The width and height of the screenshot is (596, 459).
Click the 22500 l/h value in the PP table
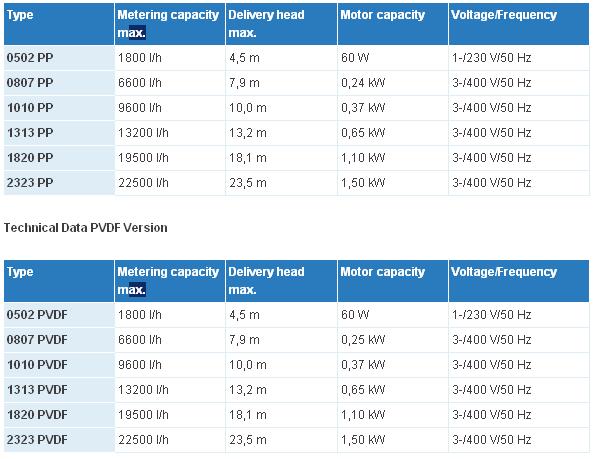[x=143, y=183]
